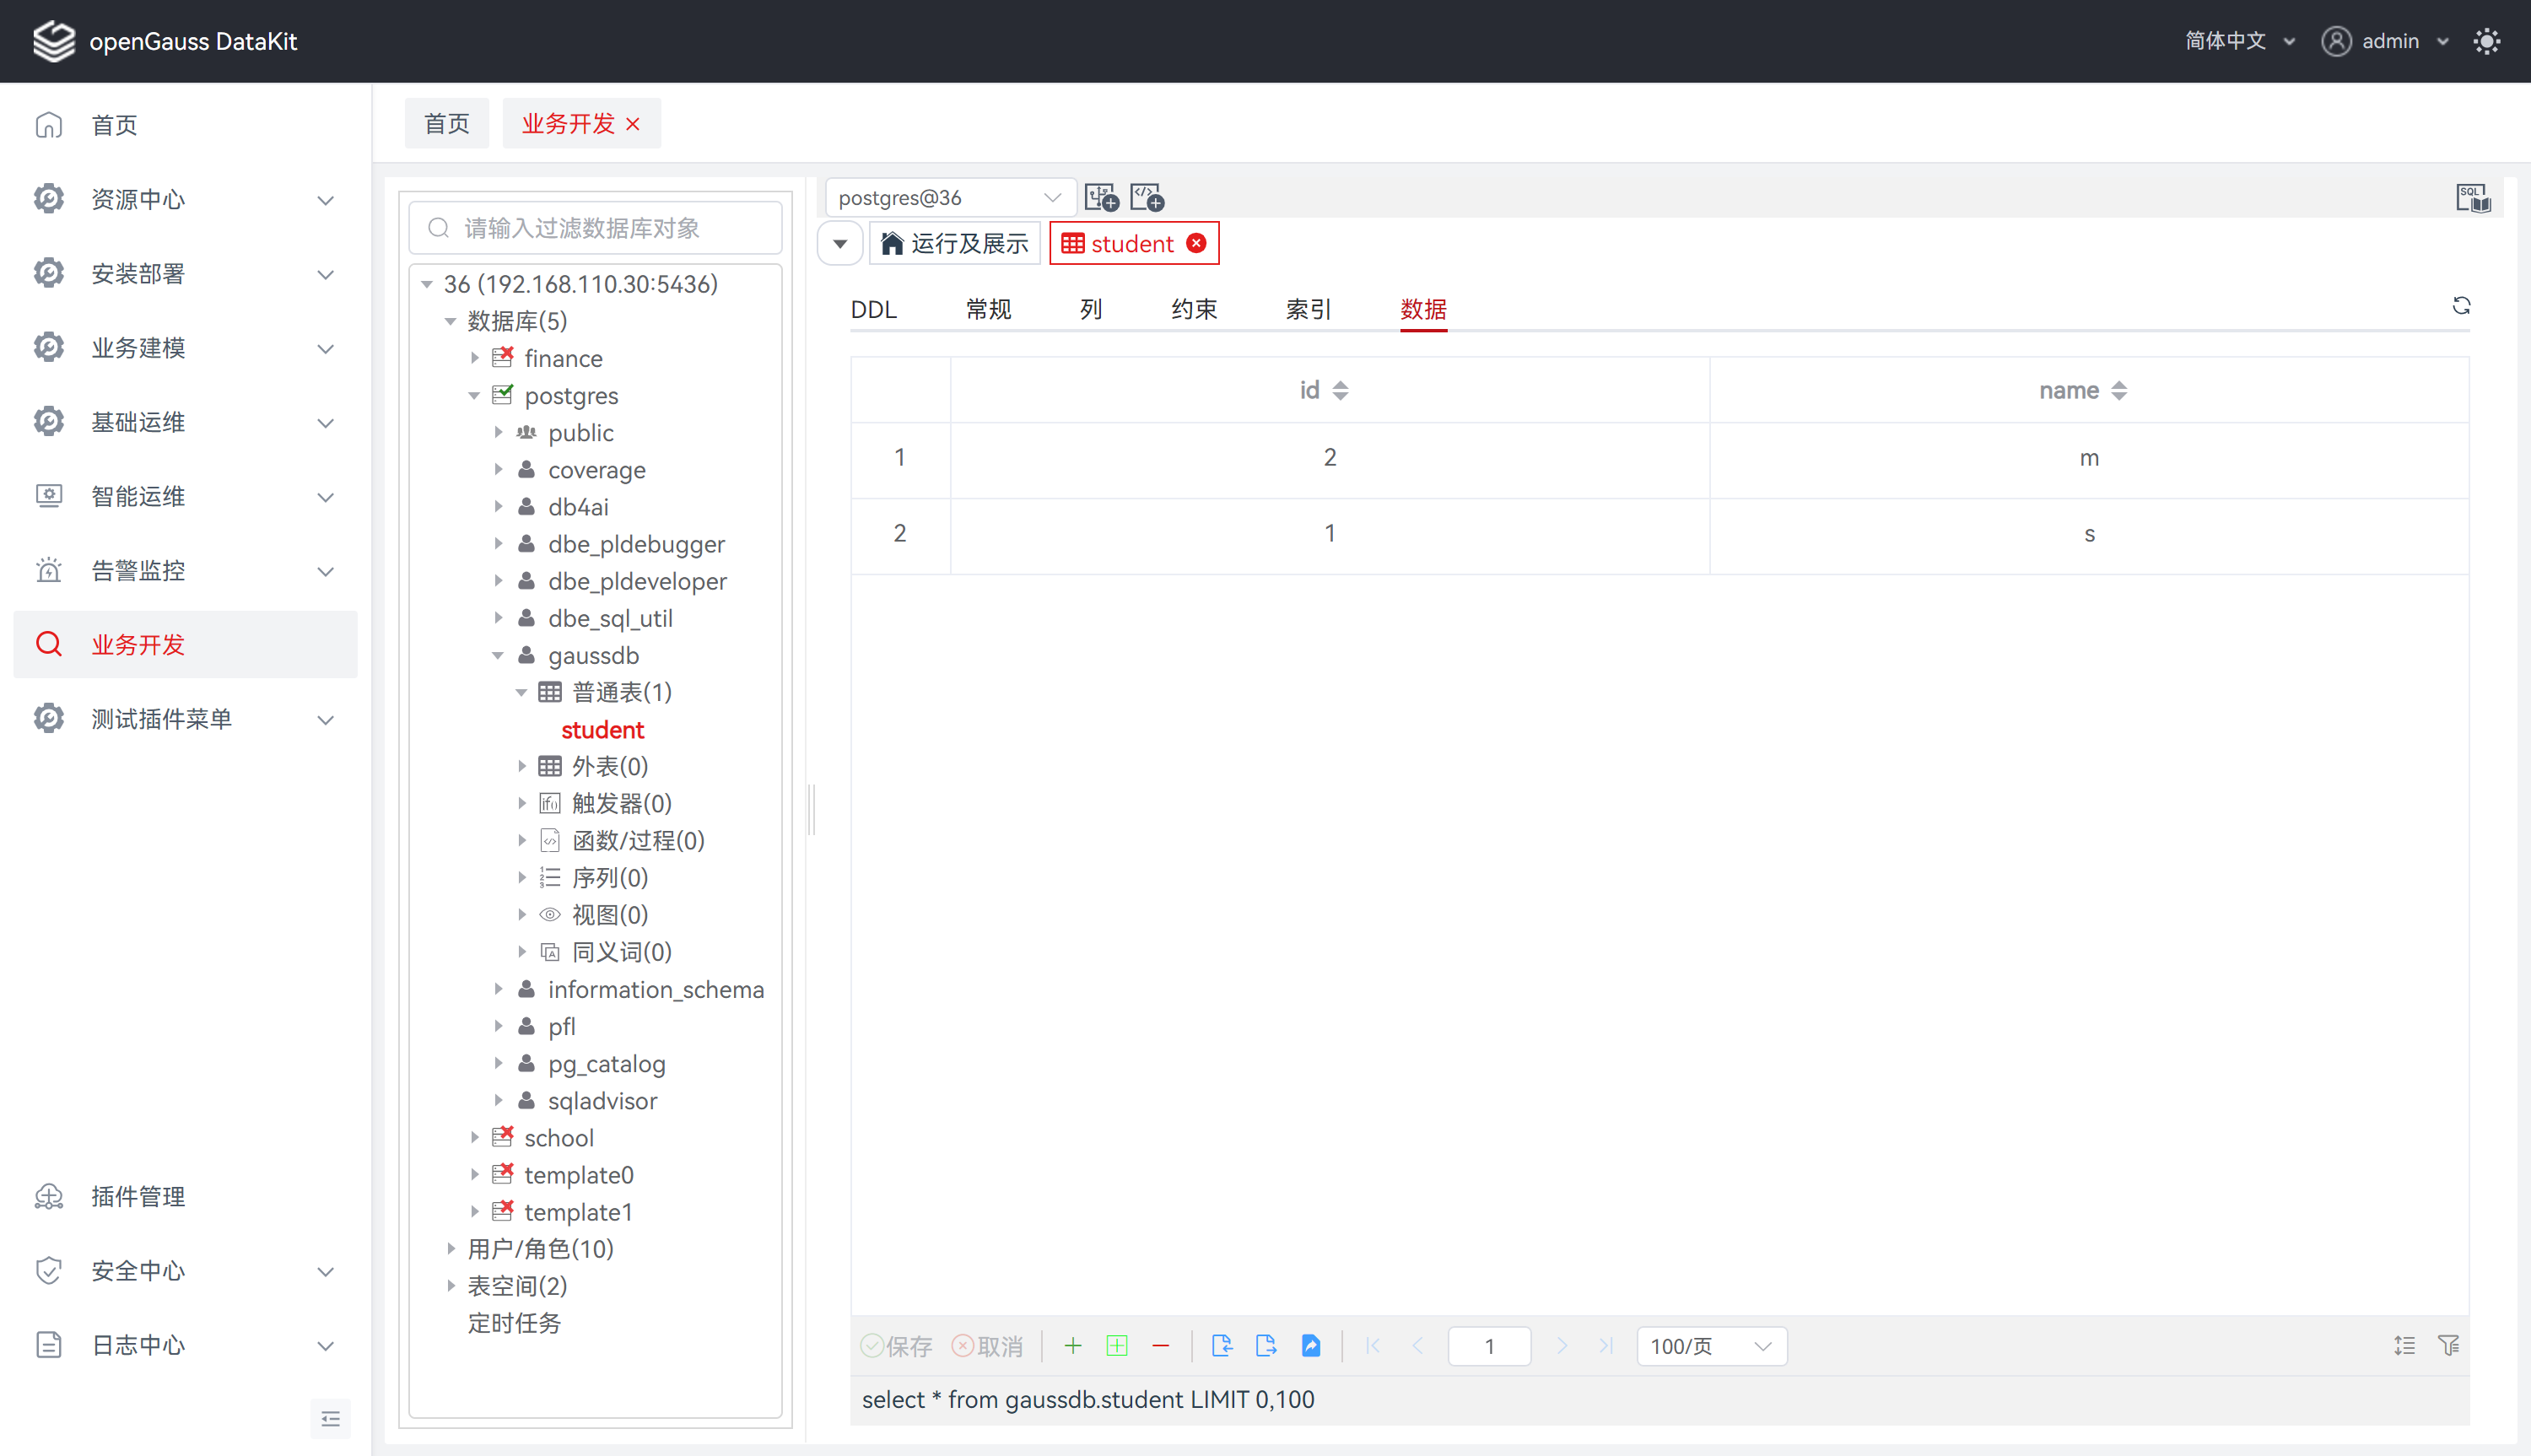The width and height of the screenshot is (2531, 1456).
Task: Open the SQL assistant icon at top right
Action: 2473,198
